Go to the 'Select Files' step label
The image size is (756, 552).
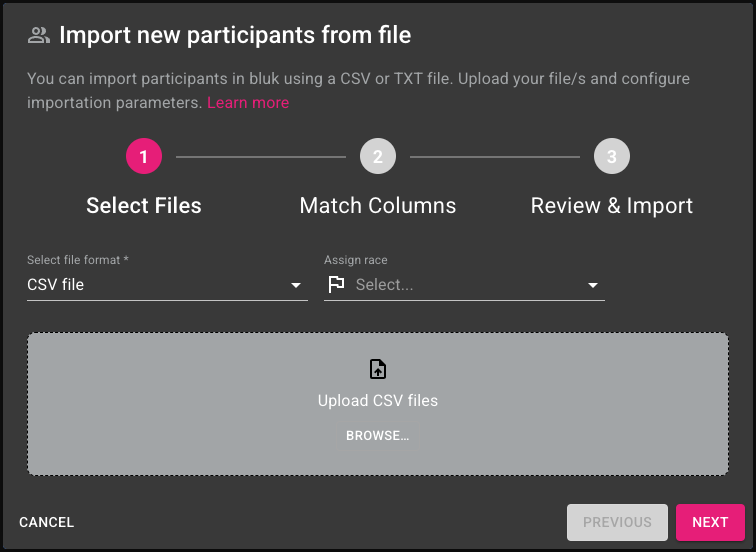(144, 206)
